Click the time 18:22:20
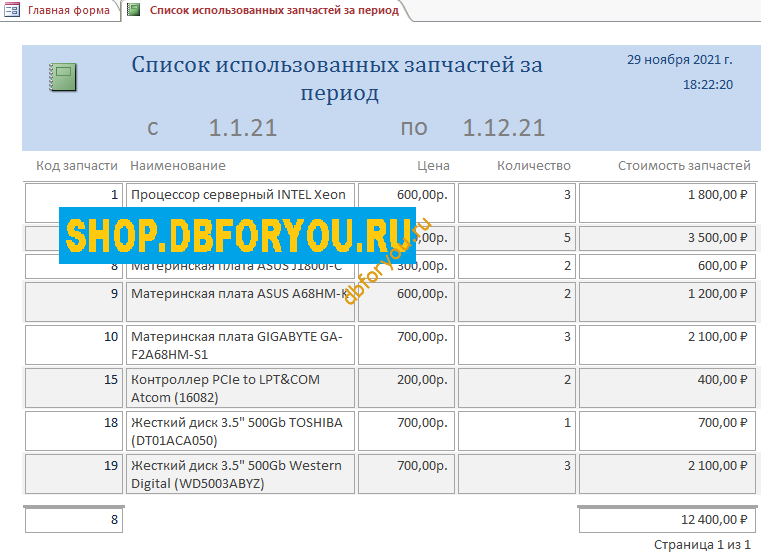Image resolution: width=761 pixels, height=554 pixels. coord(708,84)
